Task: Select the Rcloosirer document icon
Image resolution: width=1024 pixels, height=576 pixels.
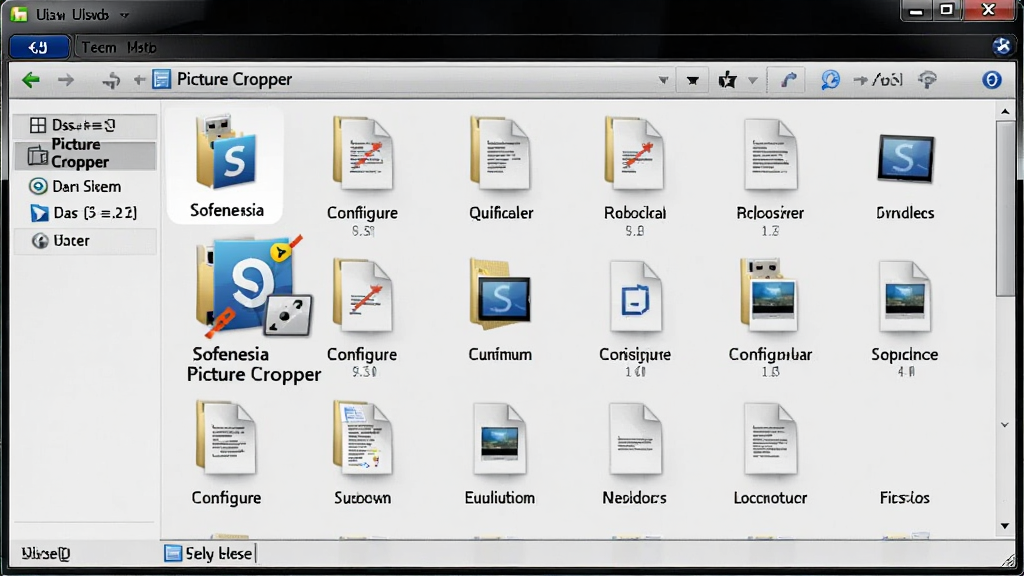Action: (x=771, y=155)
